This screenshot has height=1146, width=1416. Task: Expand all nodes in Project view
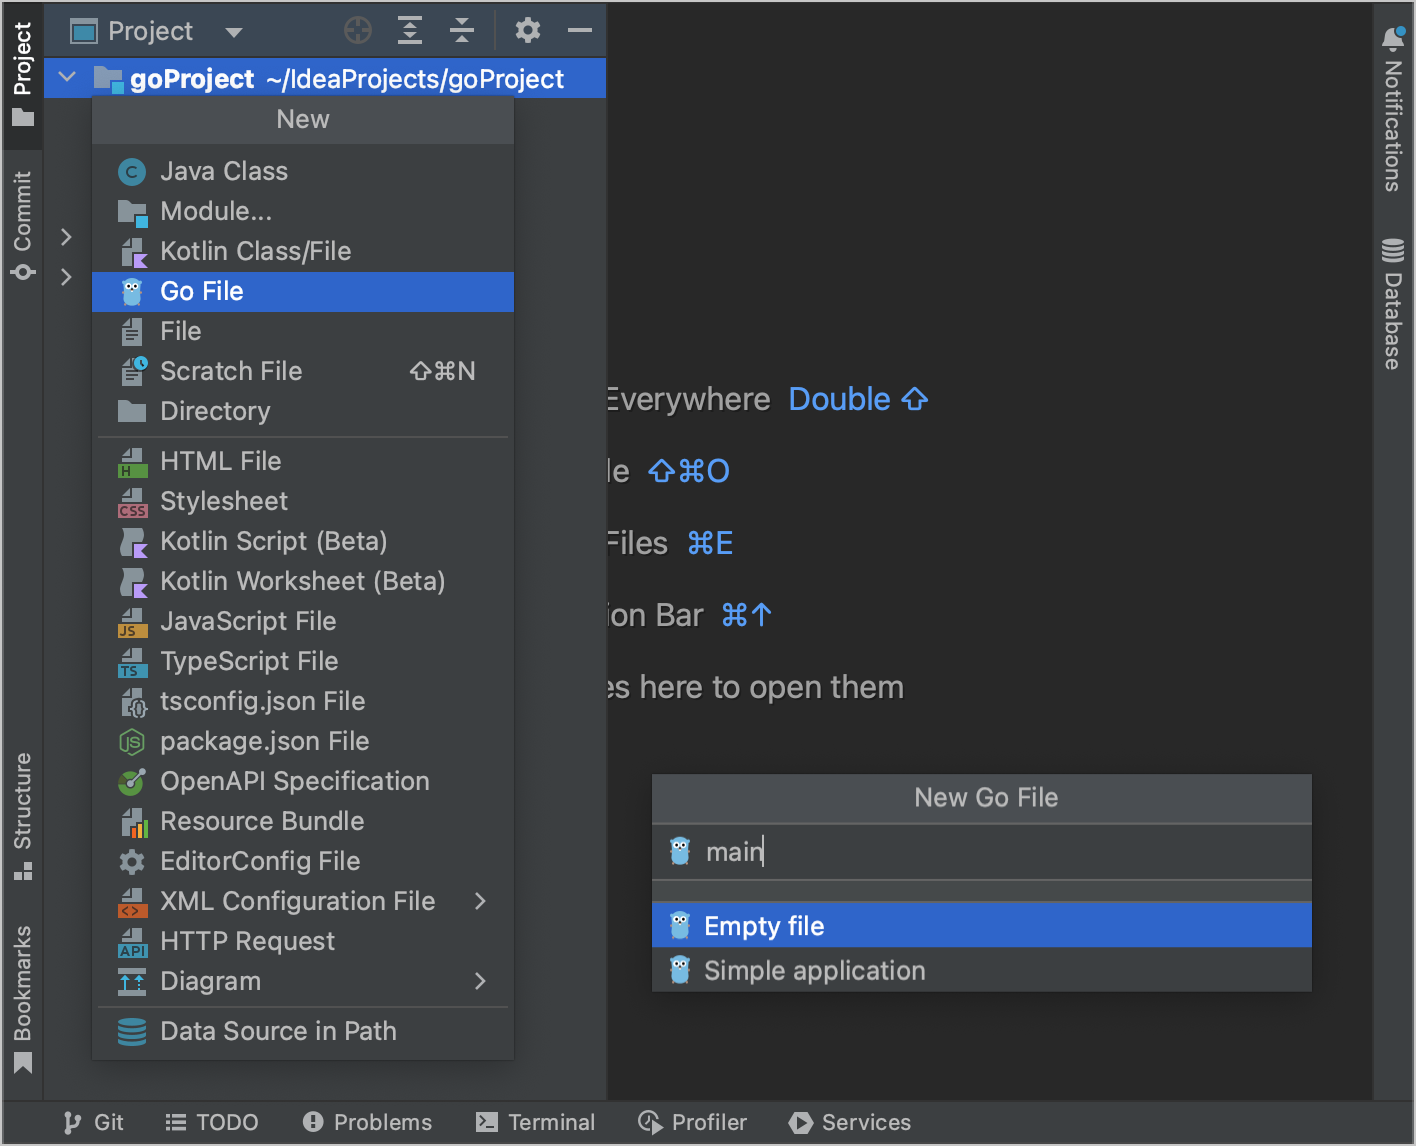pyautogui.click(x=409, y=30)
